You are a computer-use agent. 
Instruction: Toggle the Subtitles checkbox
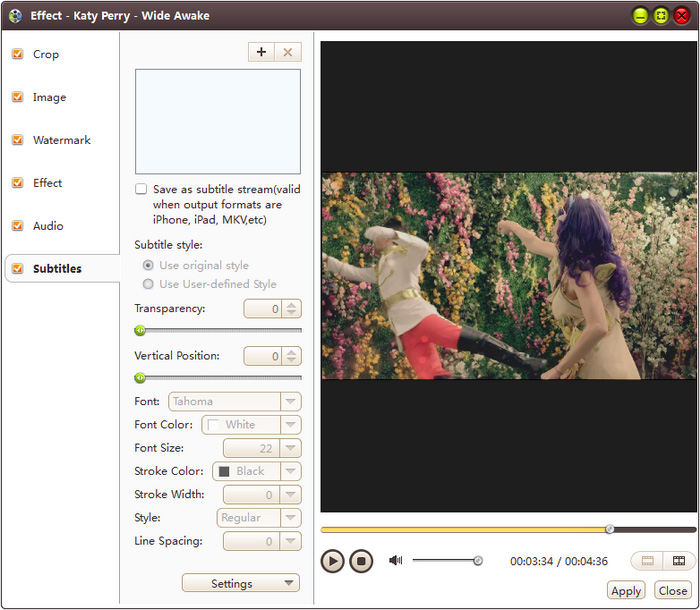17,268
